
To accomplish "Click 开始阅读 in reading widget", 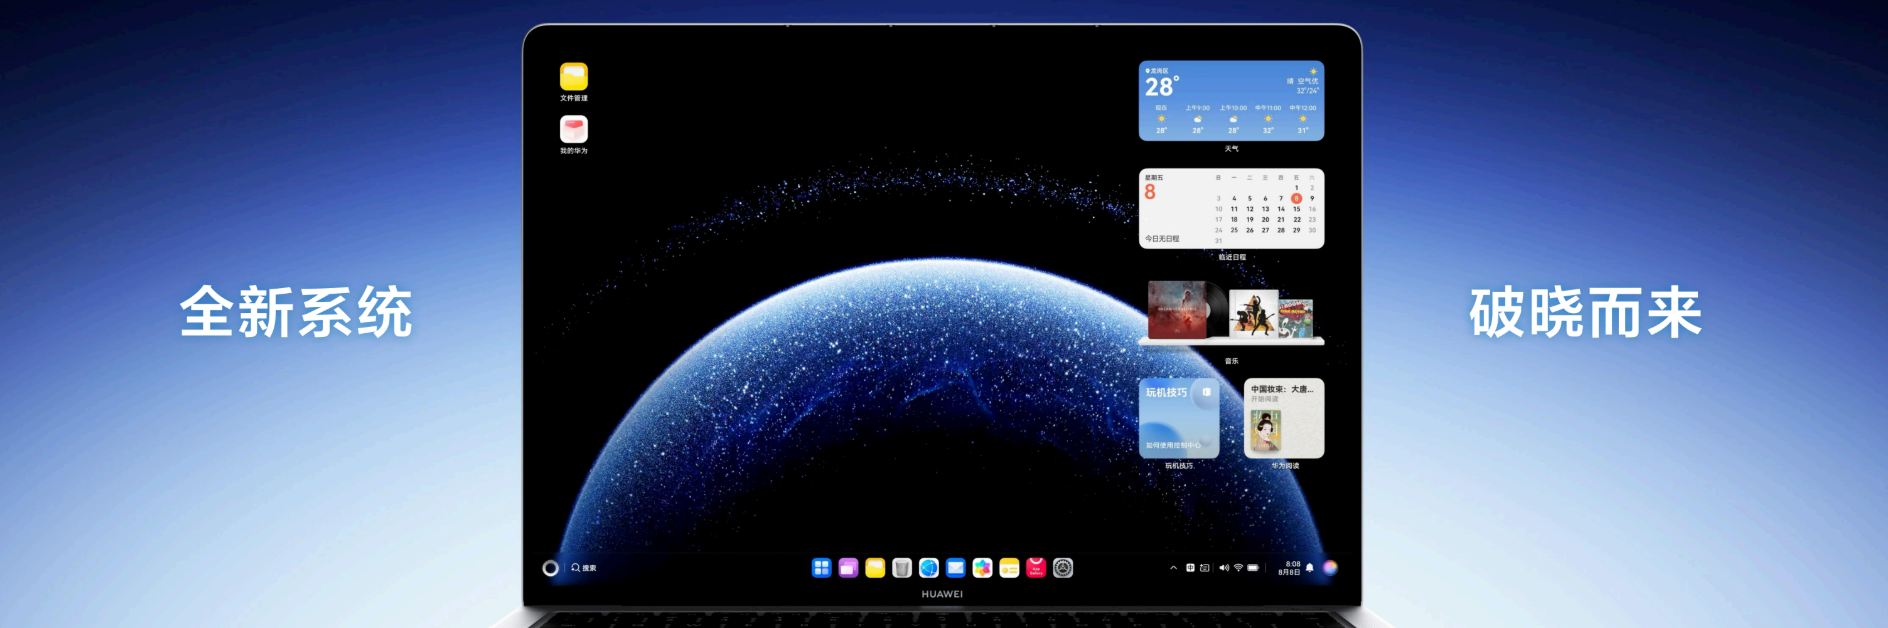I will (1265, 399).
